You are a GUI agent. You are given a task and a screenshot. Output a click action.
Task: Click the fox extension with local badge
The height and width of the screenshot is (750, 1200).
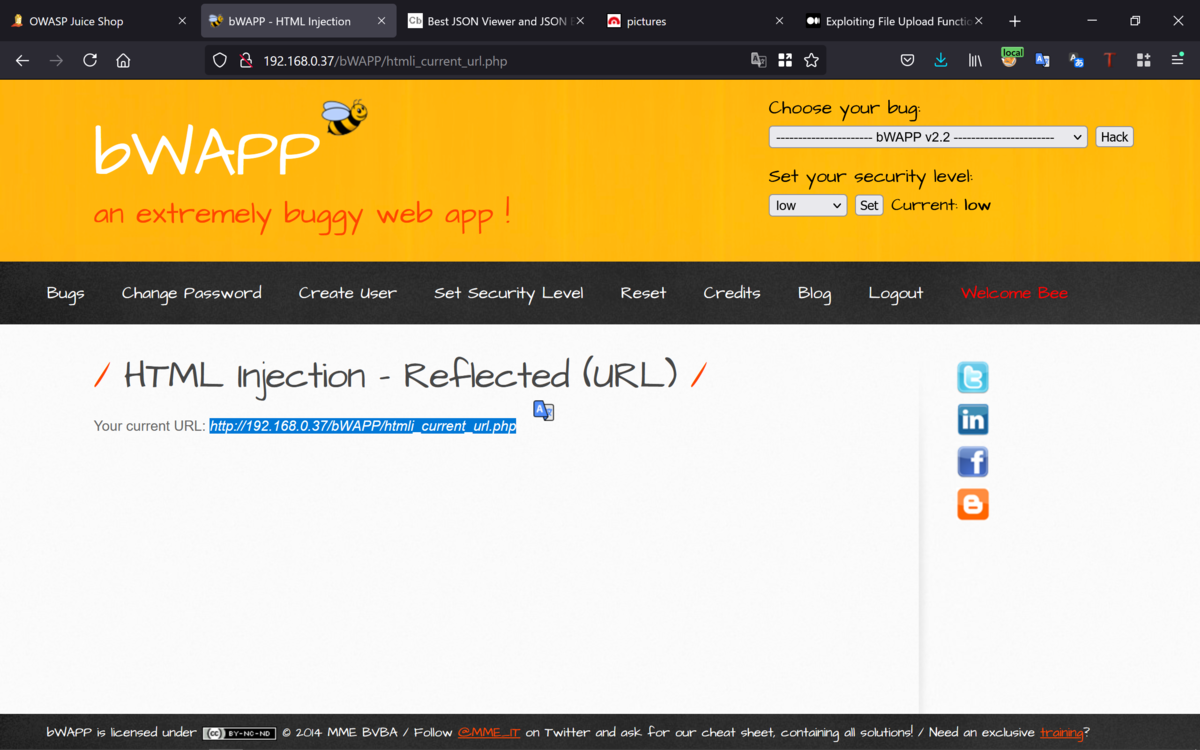pyautogui.click(x=1010, y=59)
